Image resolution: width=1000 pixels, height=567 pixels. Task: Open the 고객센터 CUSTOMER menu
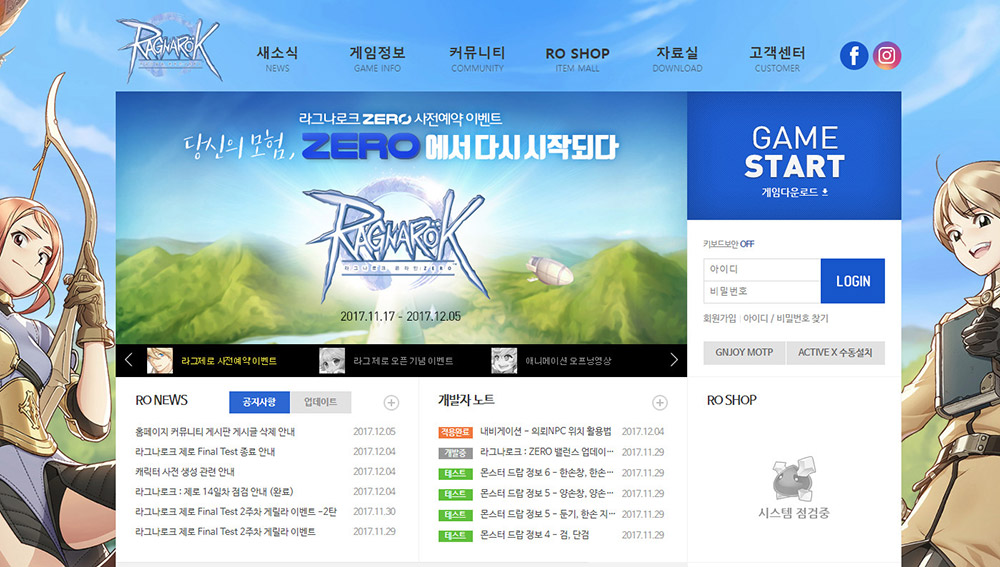[777, 59]
